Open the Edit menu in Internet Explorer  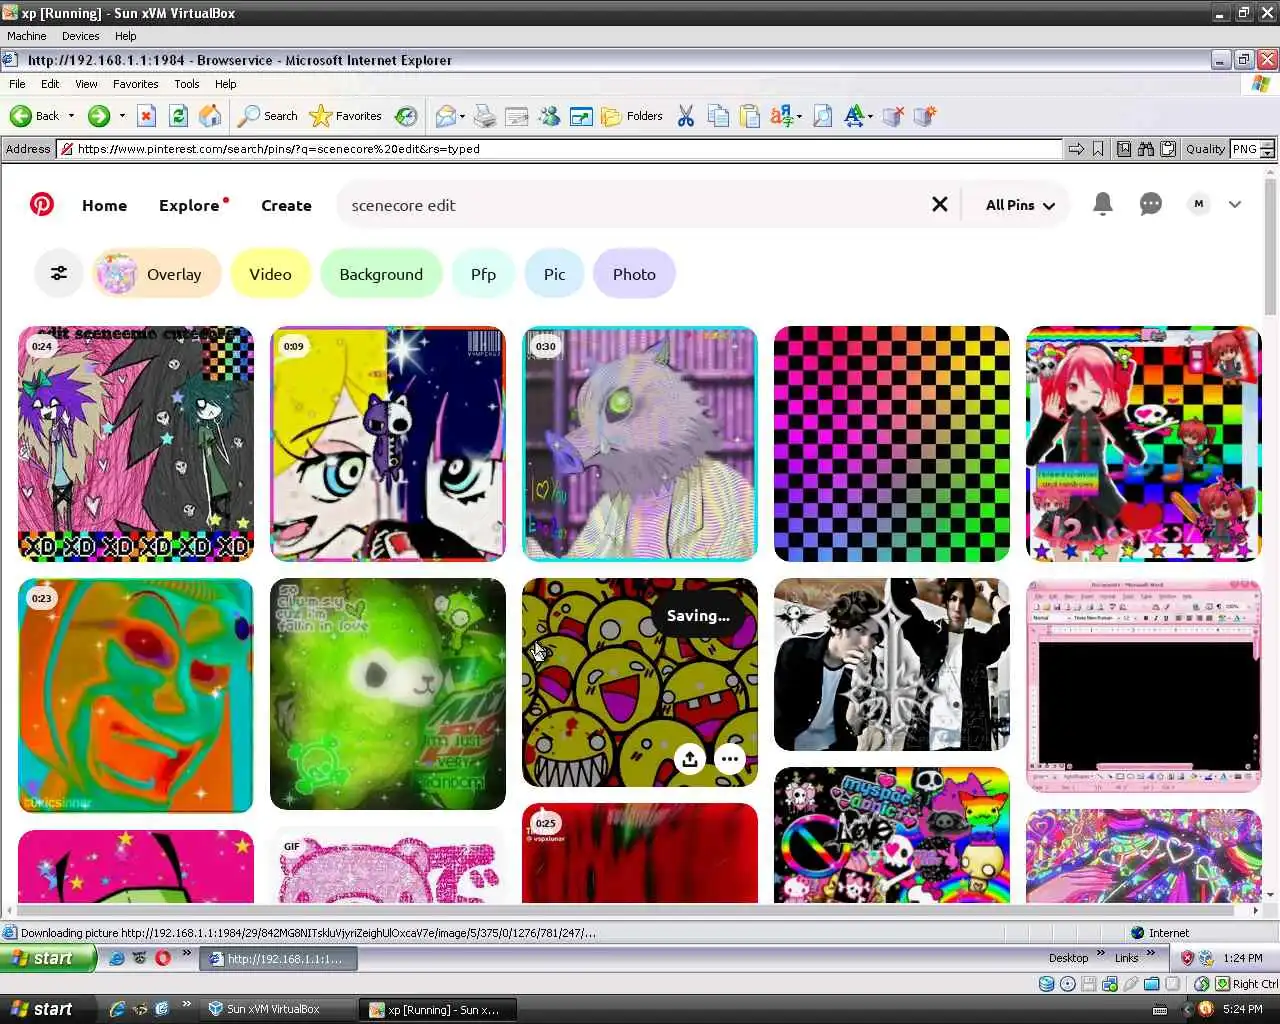[50, 84]
